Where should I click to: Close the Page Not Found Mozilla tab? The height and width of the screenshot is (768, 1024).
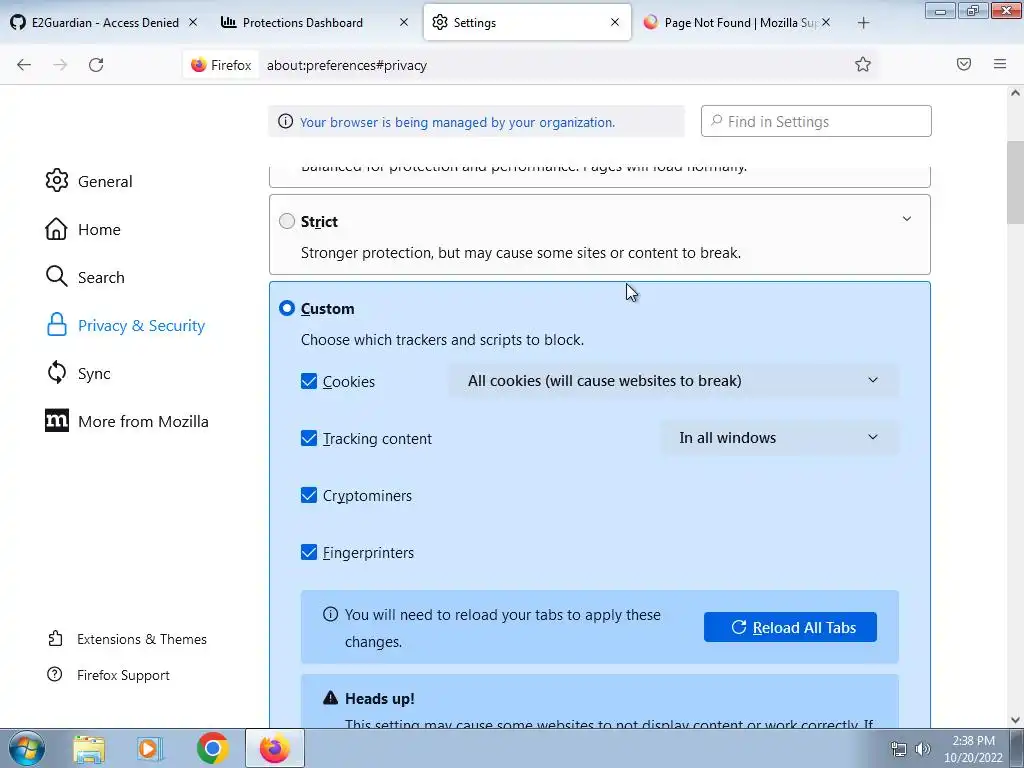pos(825,22)
